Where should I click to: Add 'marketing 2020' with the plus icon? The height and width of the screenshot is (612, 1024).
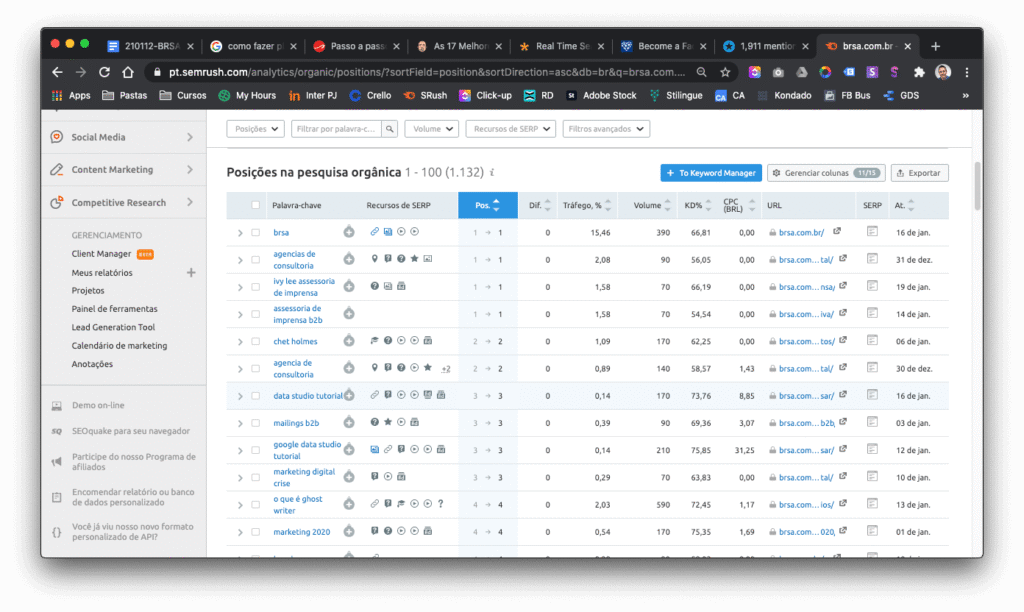point(349,532)
